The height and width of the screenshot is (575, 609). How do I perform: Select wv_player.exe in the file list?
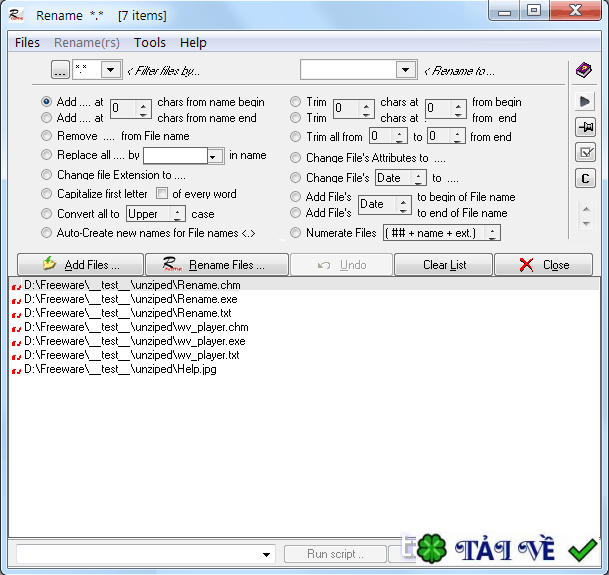click(x=135, y=341)
